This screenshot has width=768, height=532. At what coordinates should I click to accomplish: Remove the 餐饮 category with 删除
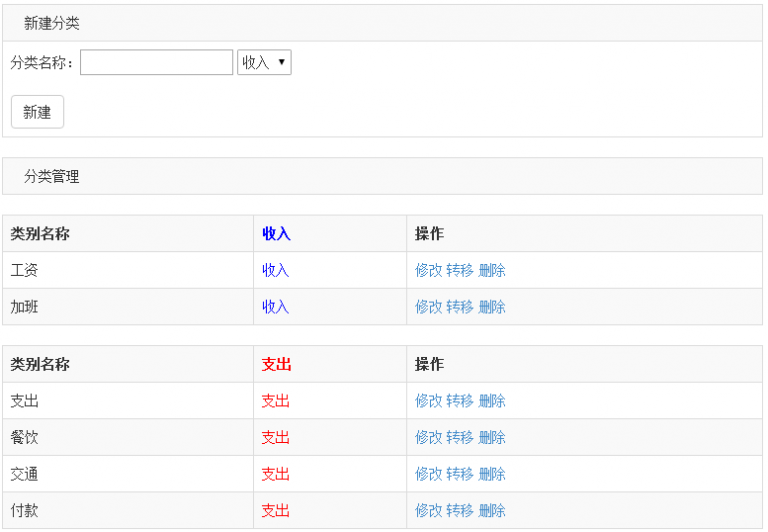492,437
